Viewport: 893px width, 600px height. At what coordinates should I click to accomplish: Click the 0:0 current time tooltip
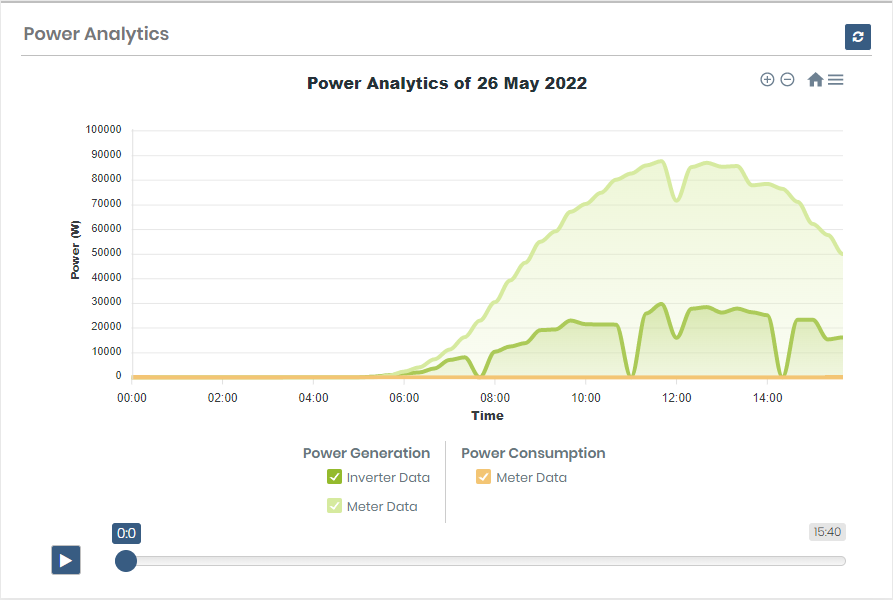click(x=126, y=533)
